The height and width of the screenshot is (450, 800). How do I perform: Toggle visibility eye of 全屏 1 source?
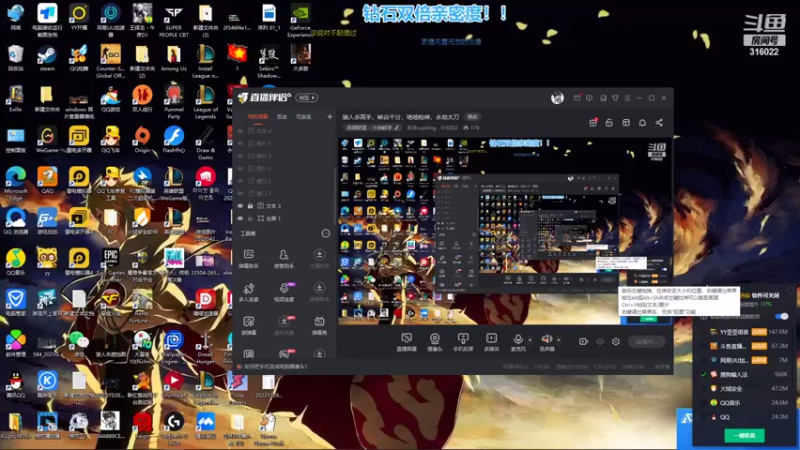240,218
